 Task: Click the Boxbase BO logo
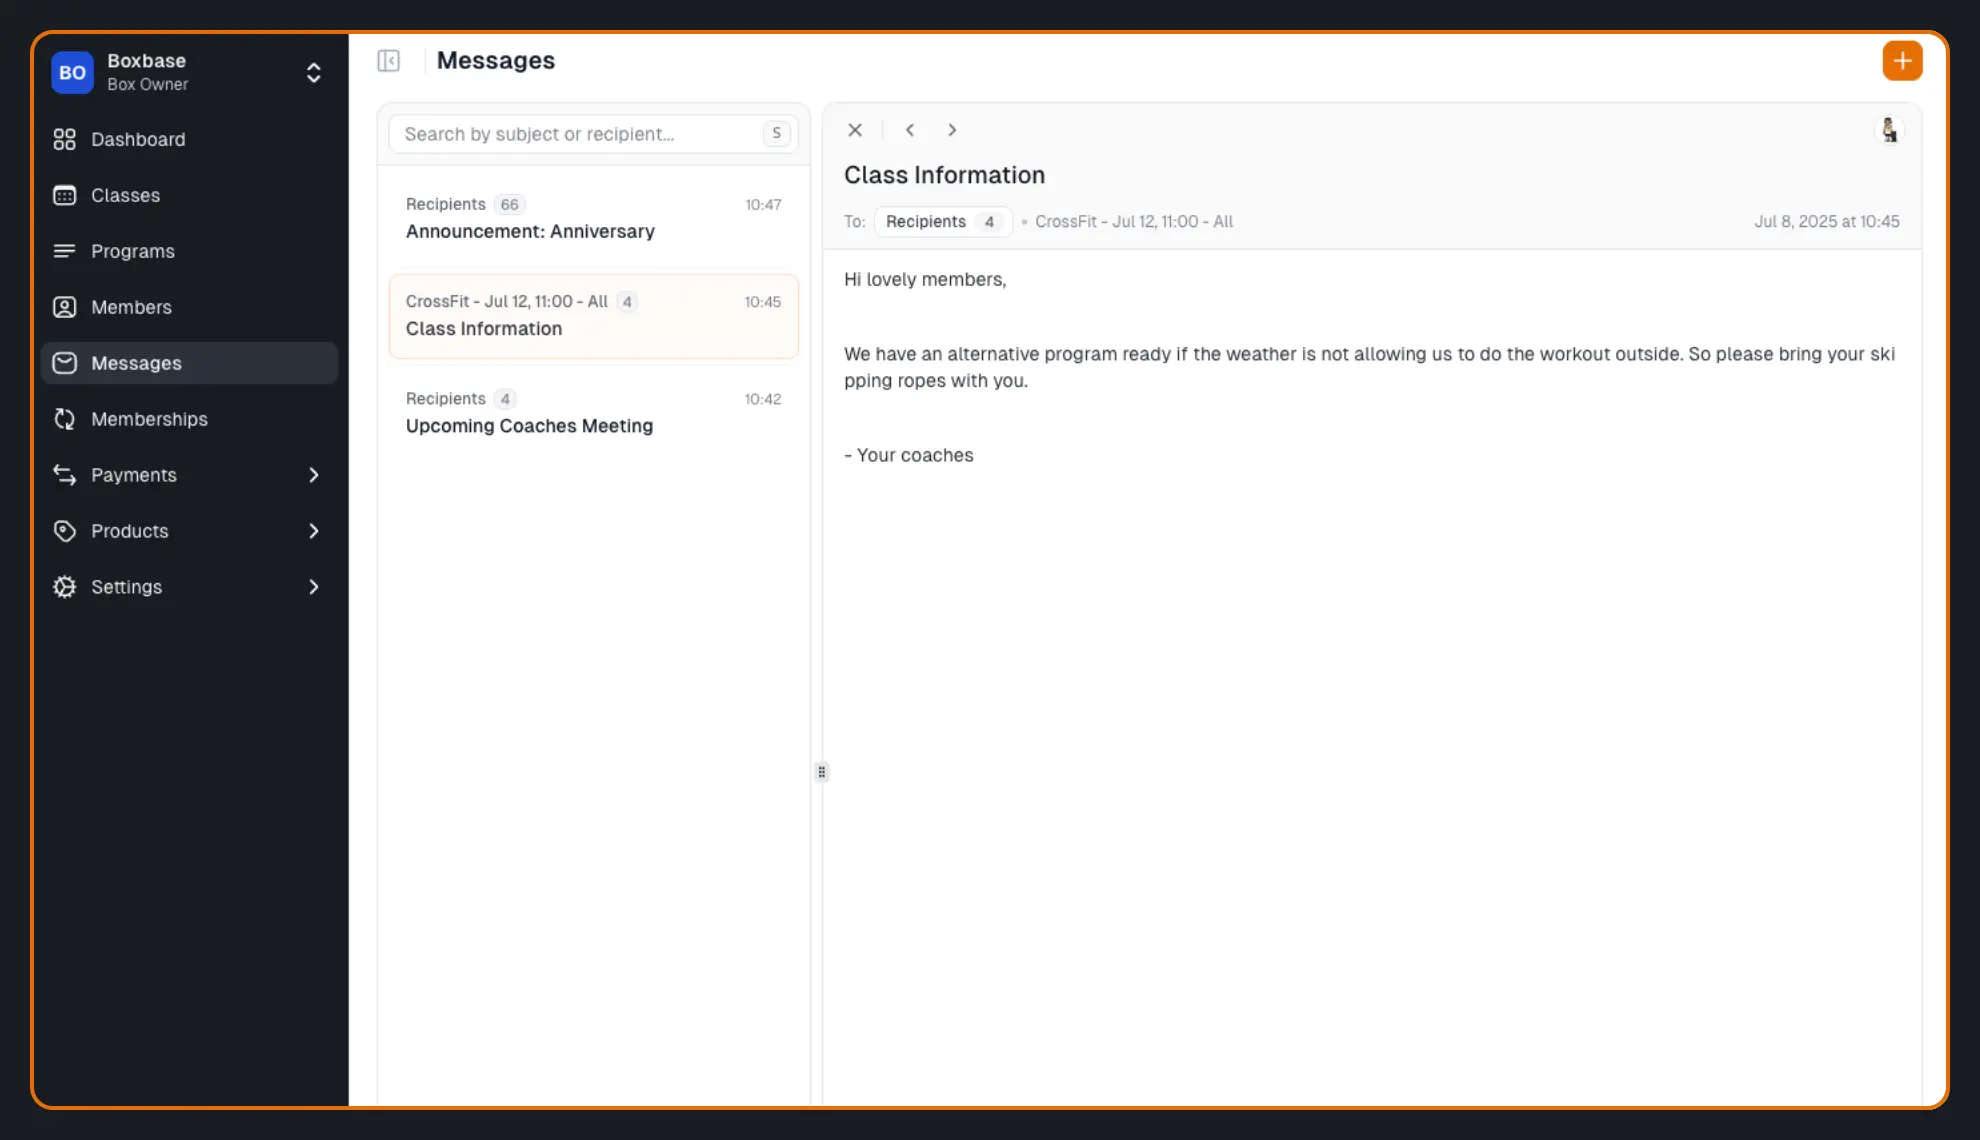click(71, 72)
